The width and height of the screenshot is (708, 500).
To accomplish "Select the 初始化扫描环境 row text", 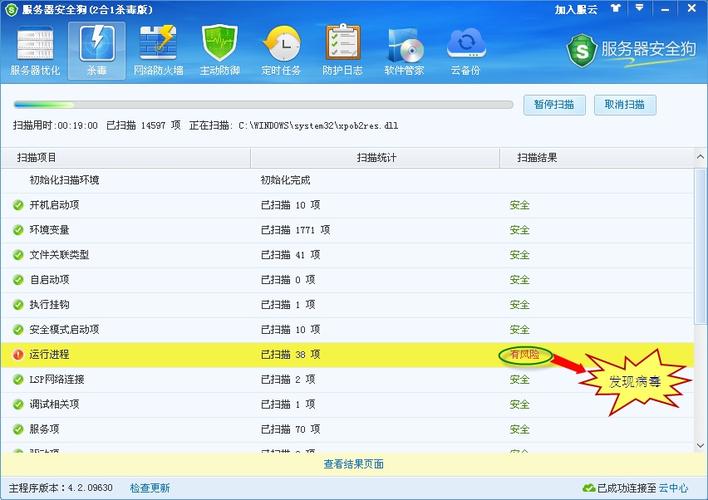I will pyautogui.click(x=64, y=180).
